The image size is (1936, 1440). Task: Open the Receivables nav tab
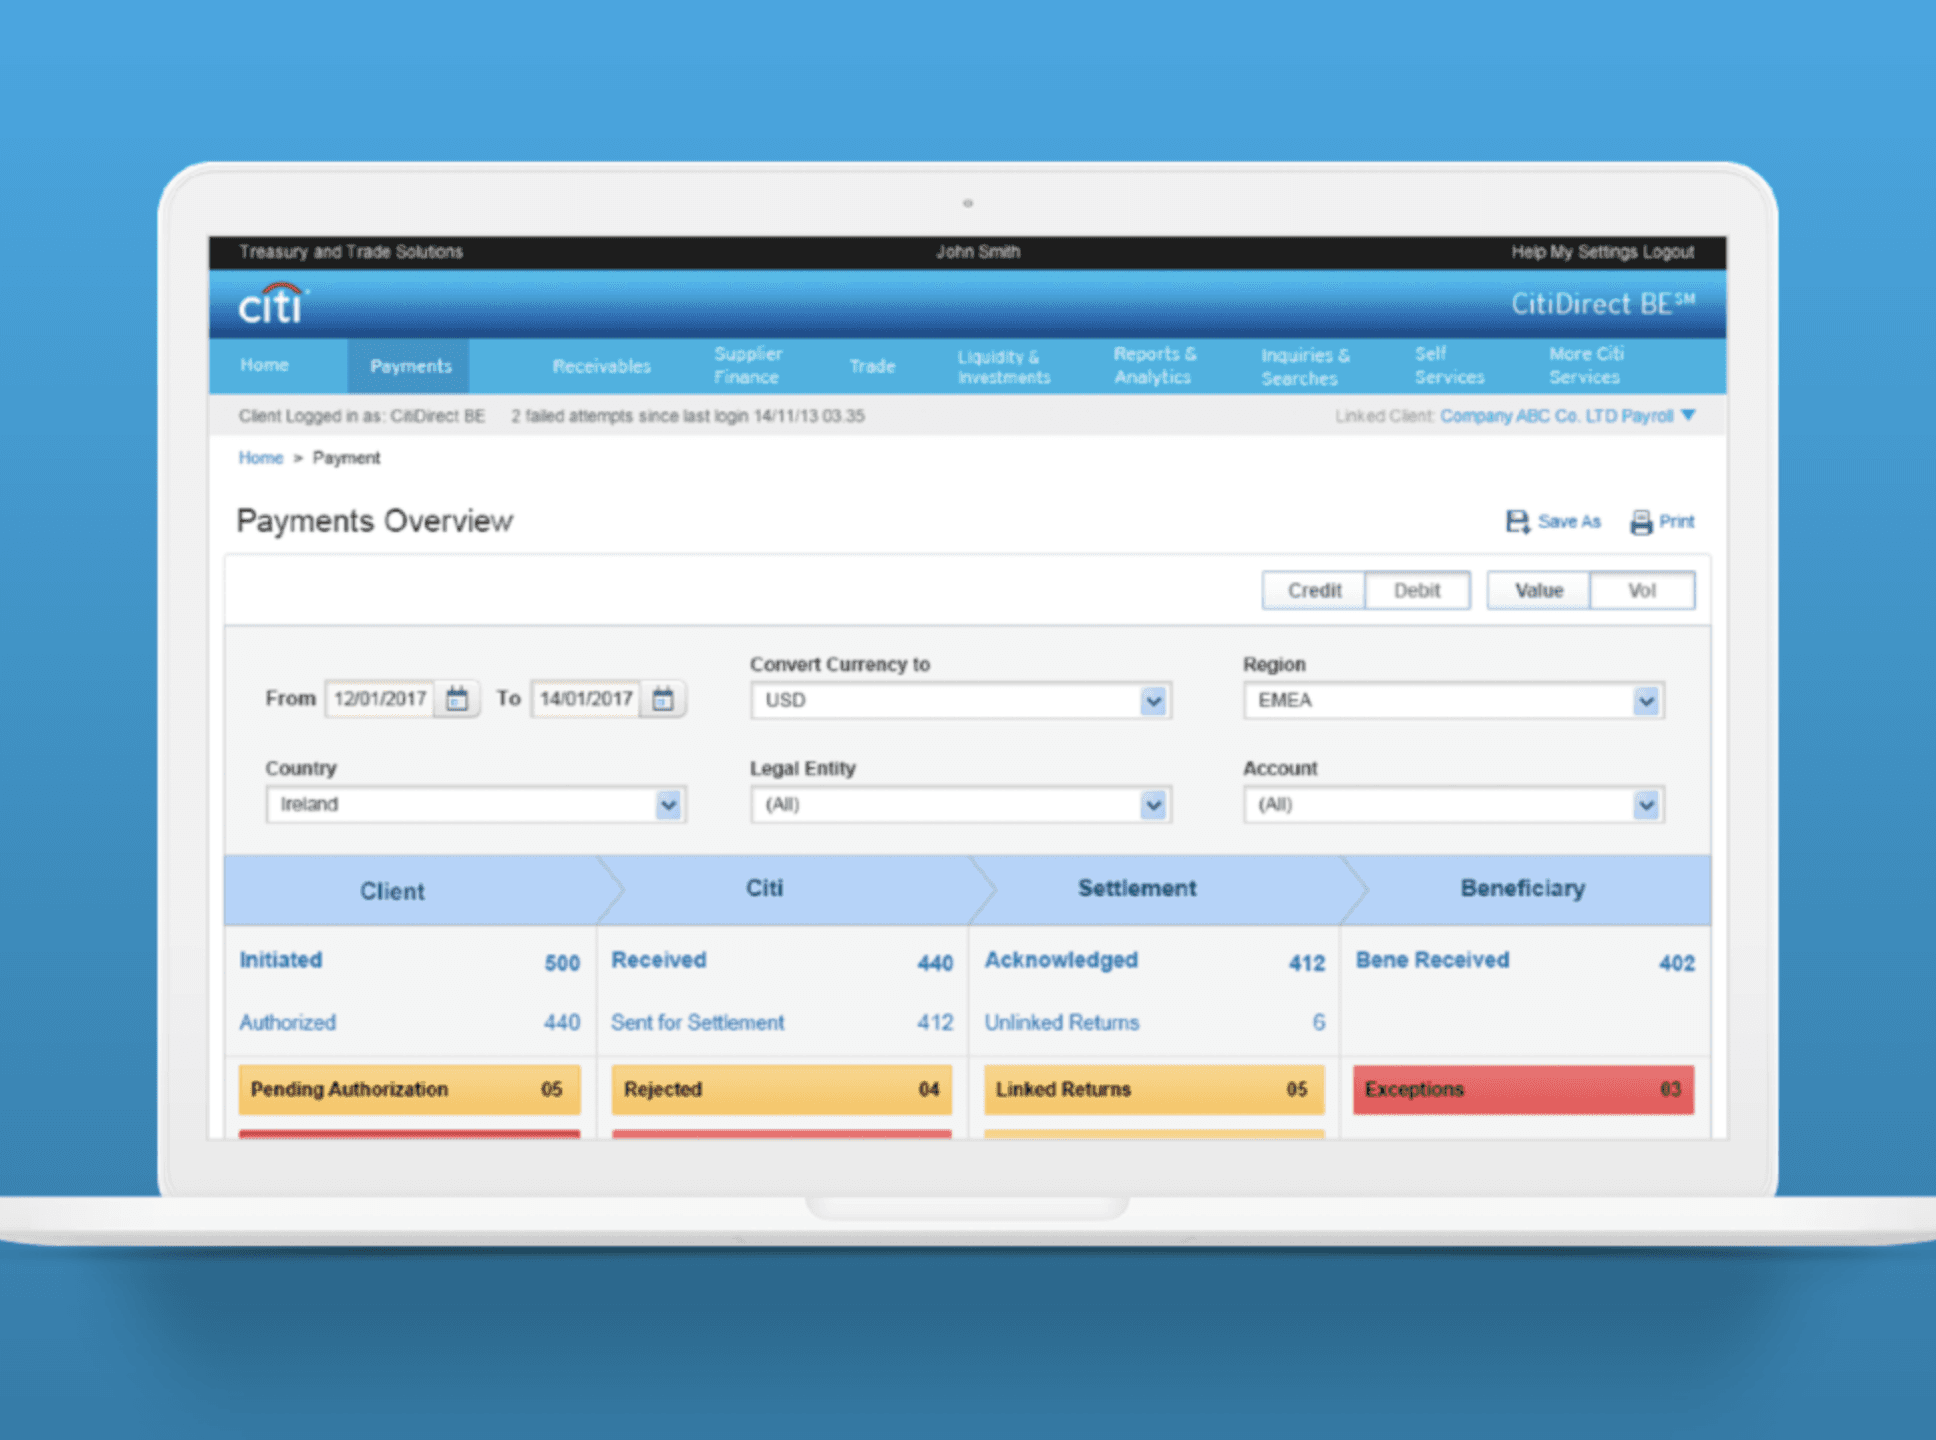(601, 366)
